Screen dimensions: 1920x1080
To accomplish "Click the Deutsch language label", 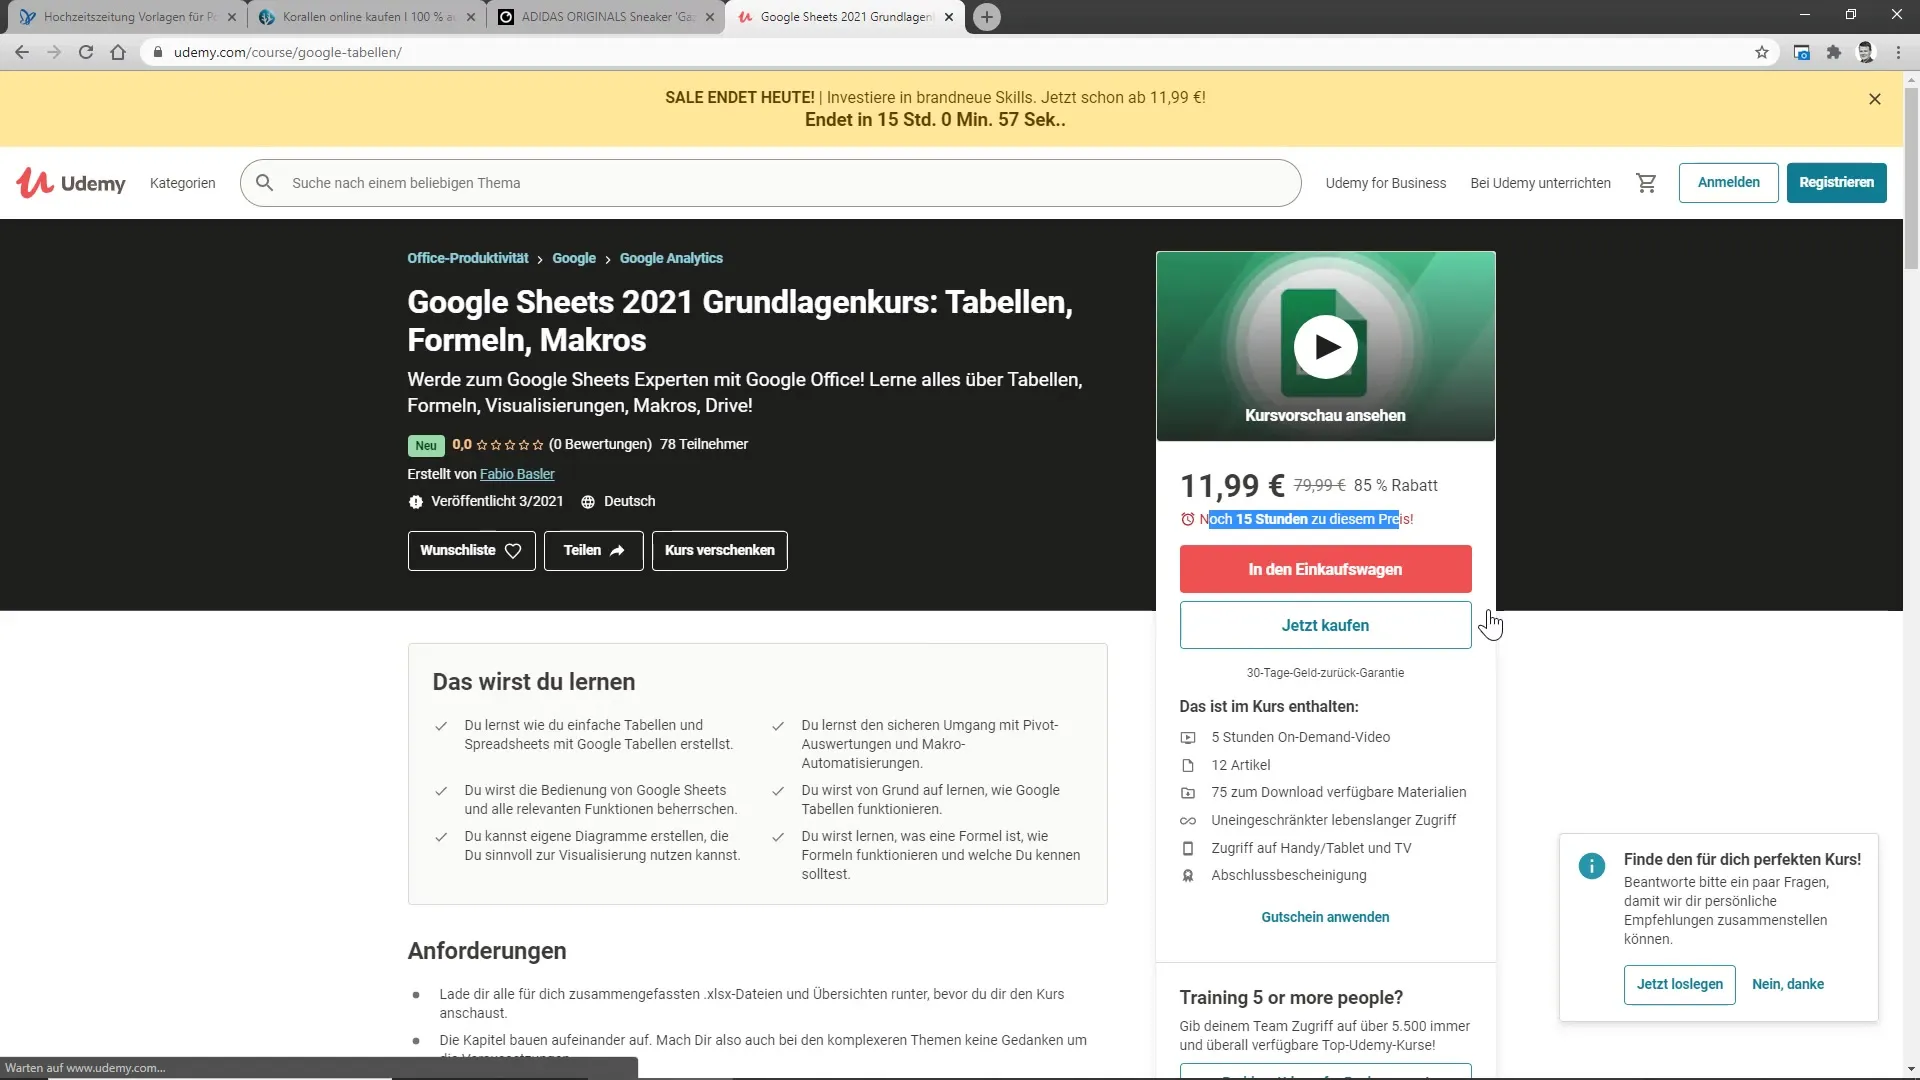I will coord(629,502).
